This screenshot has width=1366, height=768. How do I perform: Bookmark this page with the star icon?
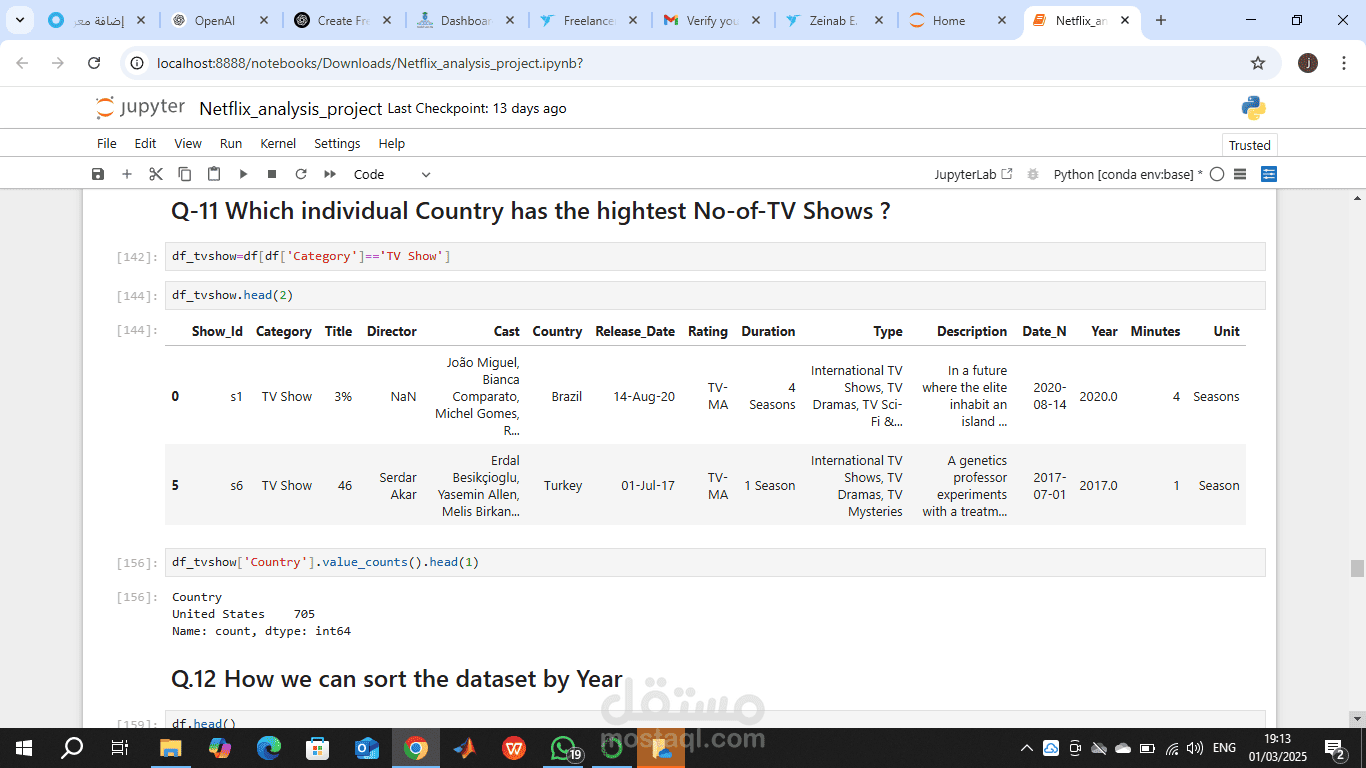(1258, 63)
